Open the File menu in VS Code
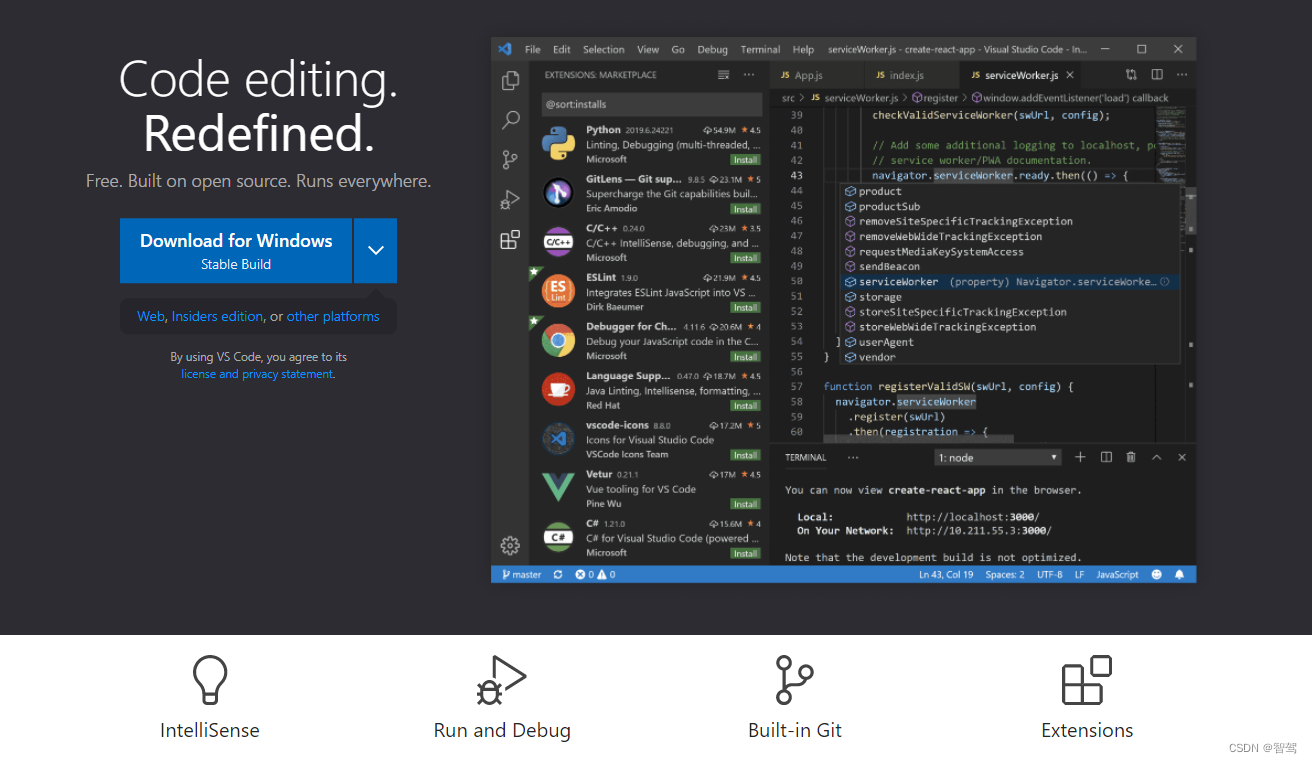1312x763 pixels. [x=533, y=49]
